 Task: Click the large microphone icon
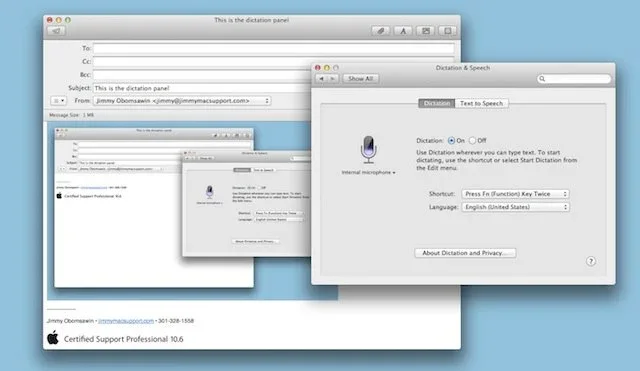pos(369,149)
